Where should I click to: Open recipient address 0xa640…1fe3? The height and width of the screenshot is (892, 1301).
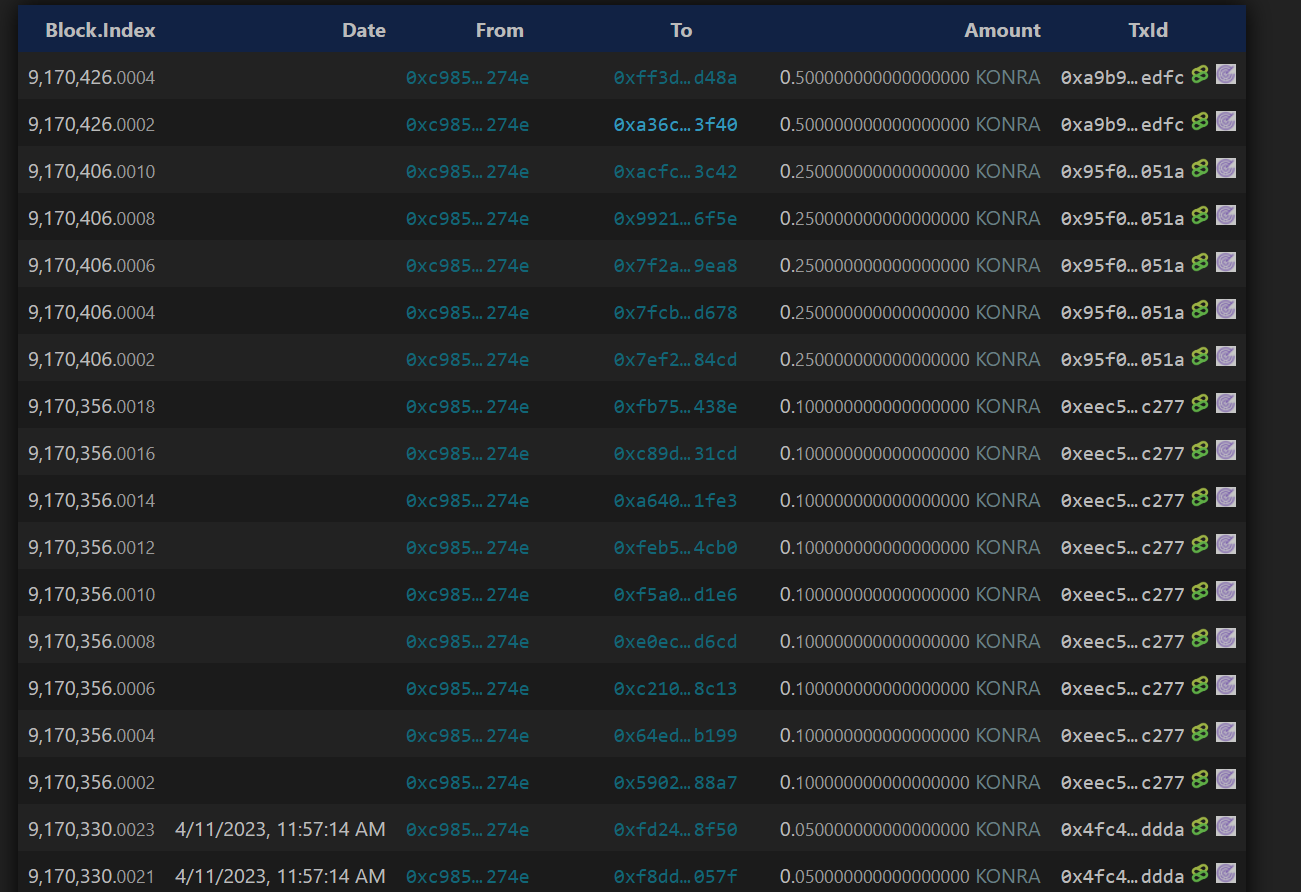(x=675, y=500)
